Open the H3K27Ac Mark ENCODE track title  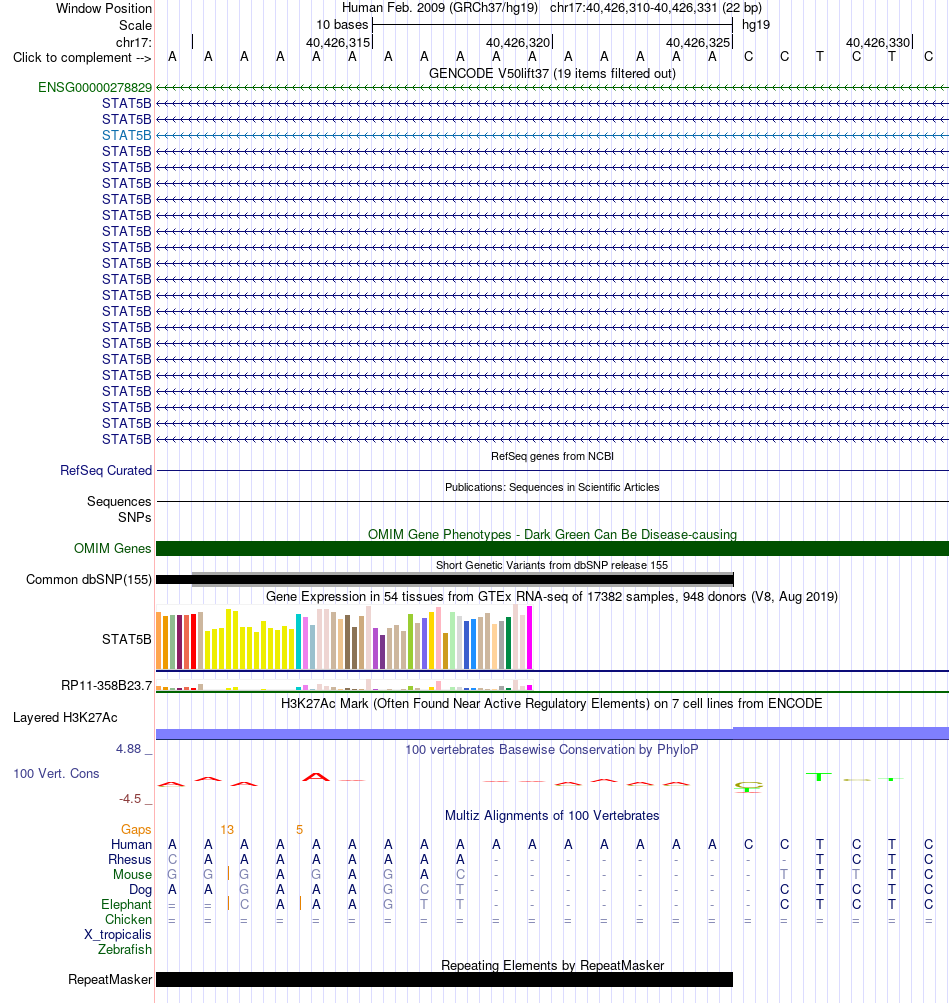pyautogui.click(x=552, y=704)
